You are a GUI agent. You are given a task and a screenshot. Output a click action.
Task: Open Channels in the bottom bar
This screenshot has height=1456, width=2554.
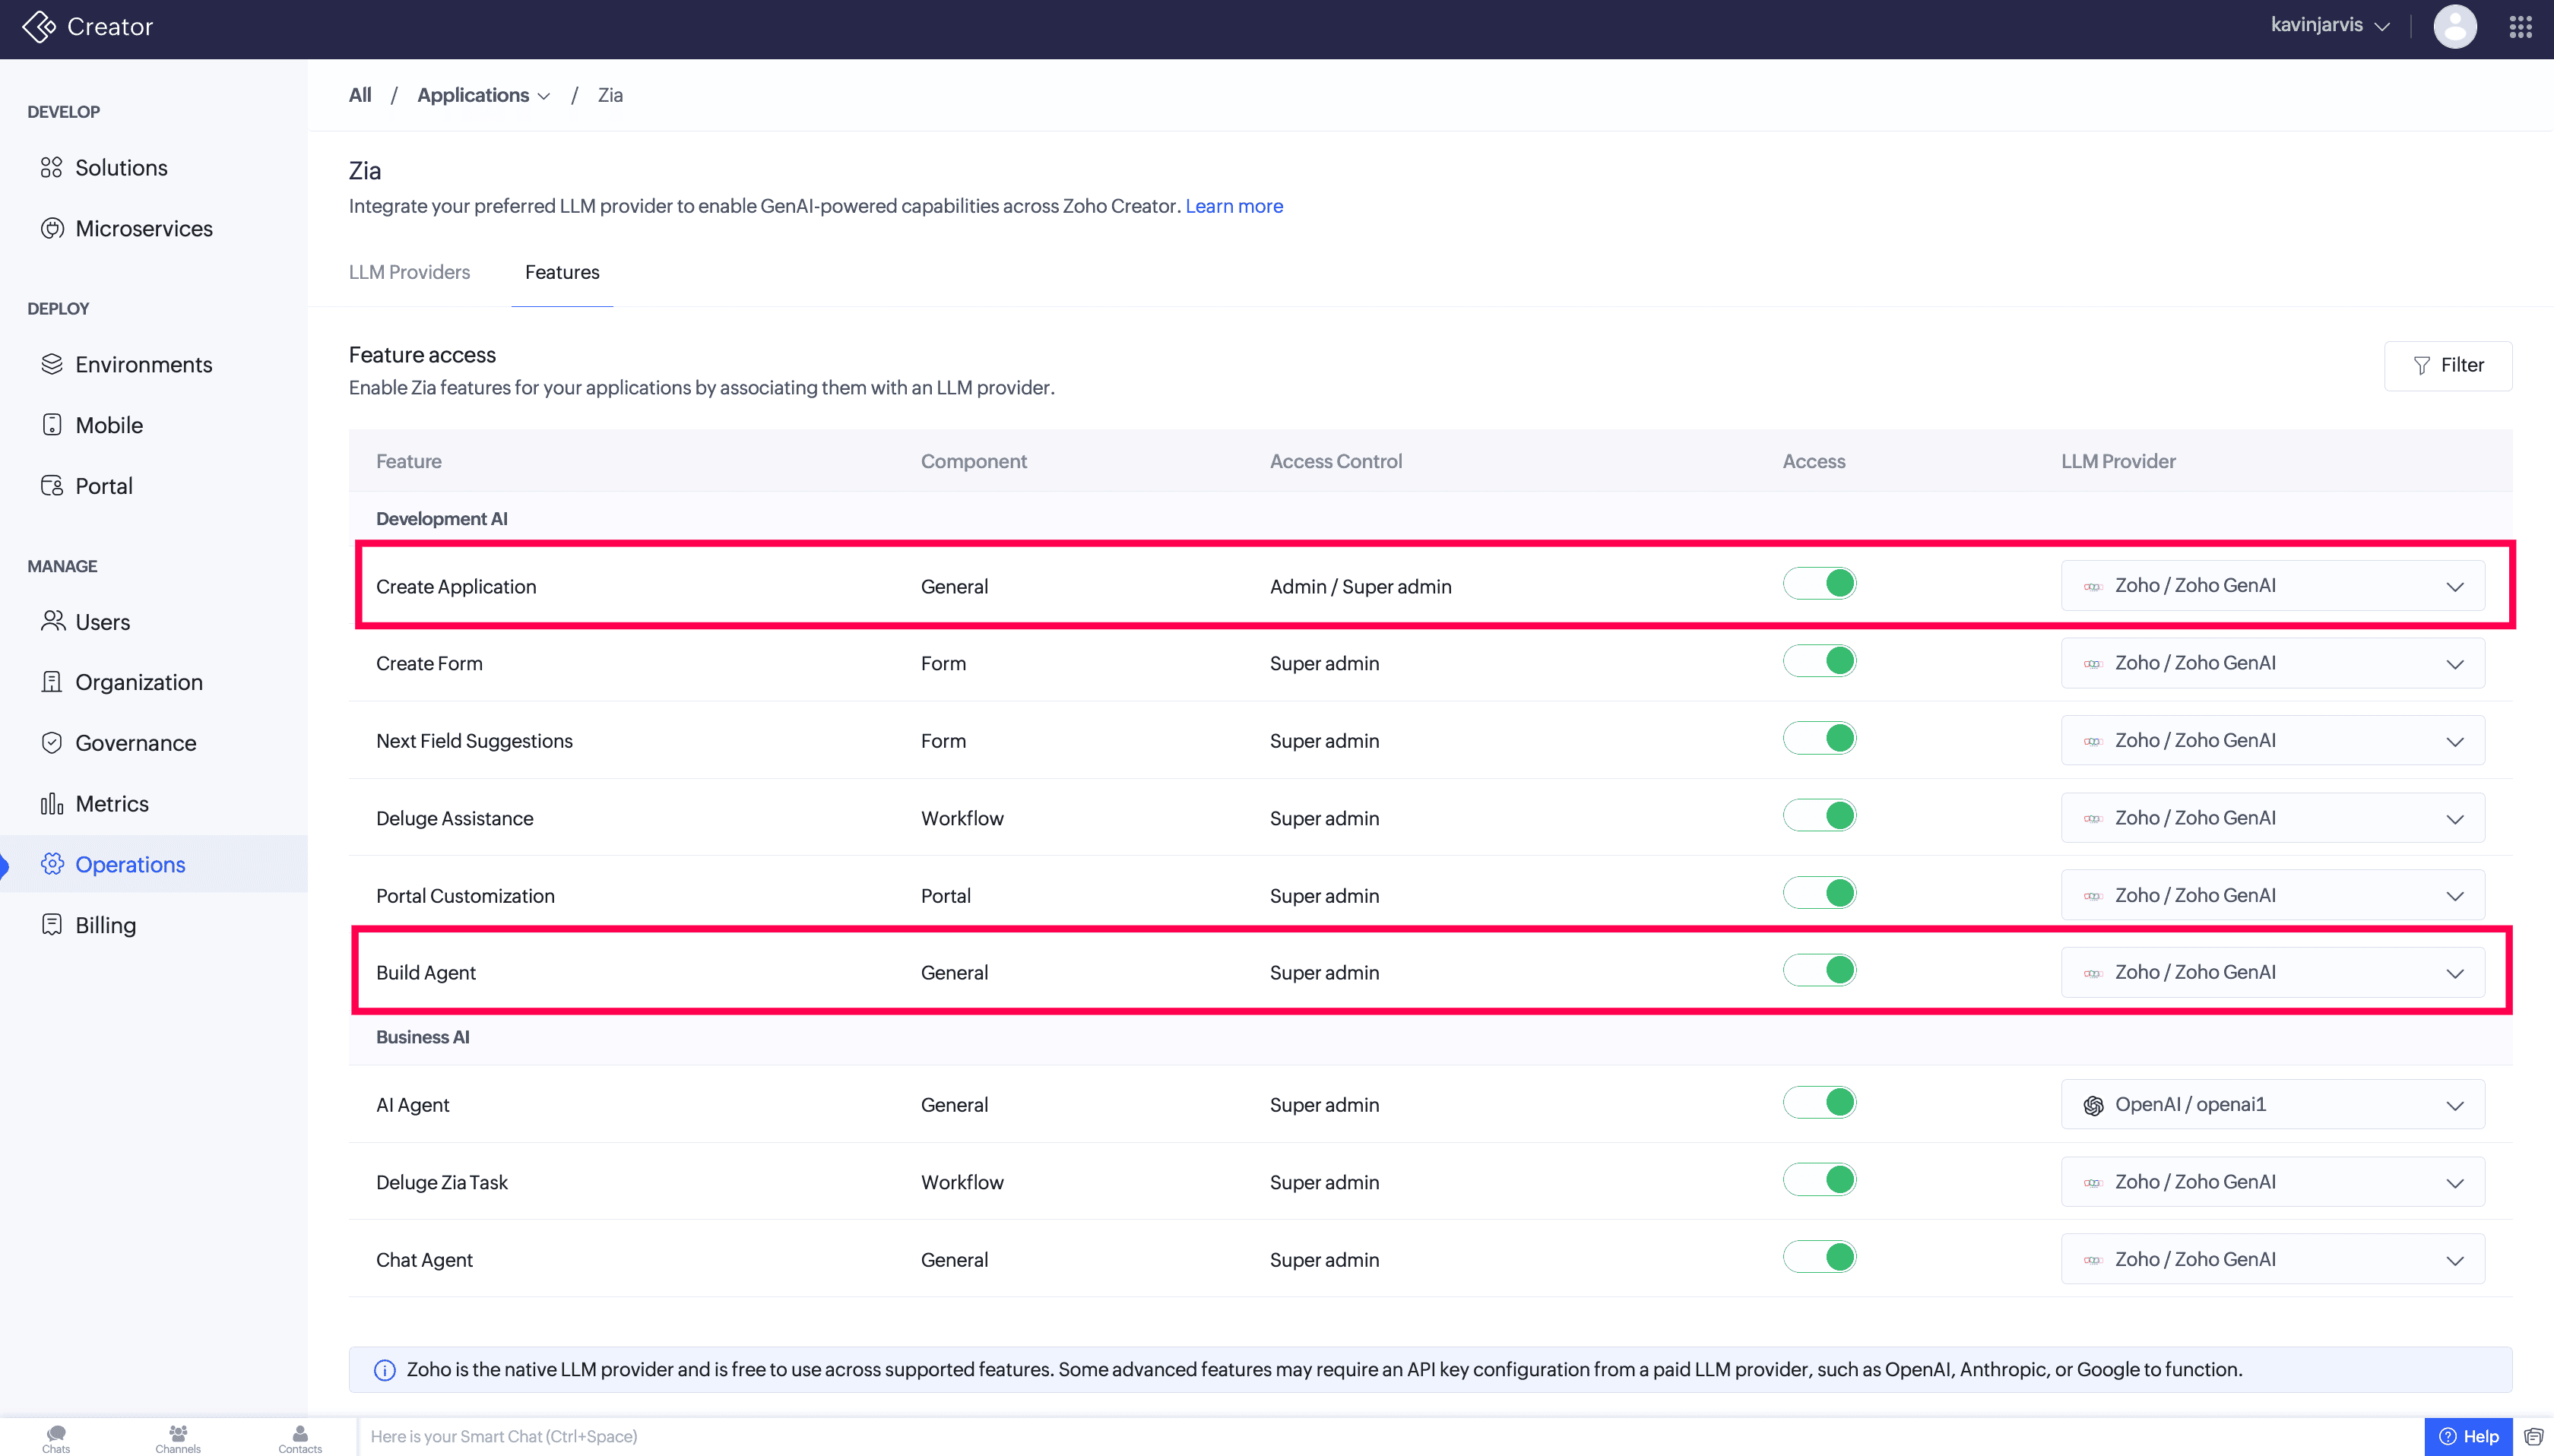click(x=178, y=1439)
